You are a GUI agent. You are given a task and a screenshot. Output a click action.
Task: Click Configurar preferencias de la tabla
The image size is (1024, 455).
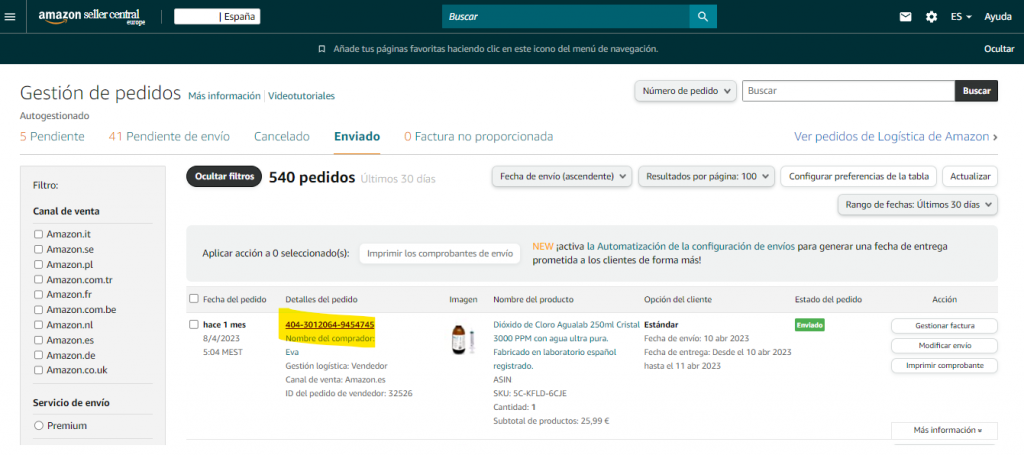pyautogui.click(x=859, y=176)
